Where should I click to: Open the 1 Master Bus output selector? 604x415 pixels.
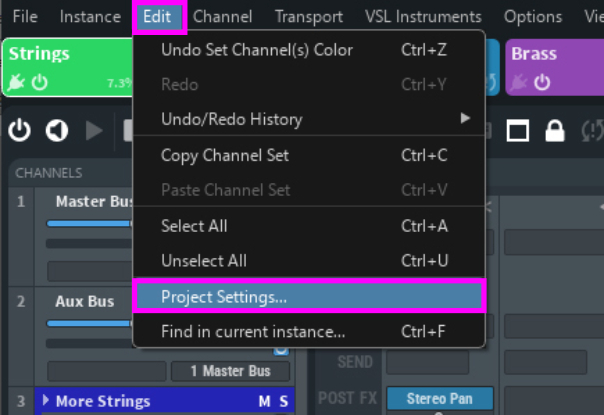click(x=232, y=371)
